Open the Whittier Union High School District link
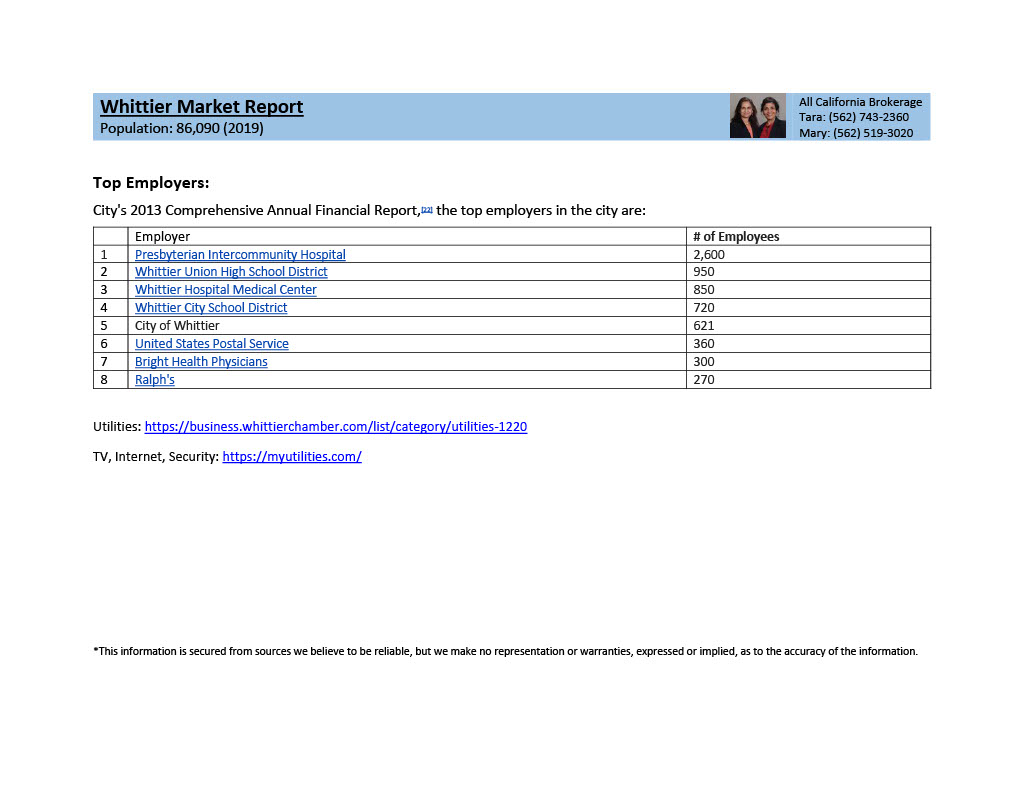This screenshot has height=792, width=1024. [x=231, y=272]
